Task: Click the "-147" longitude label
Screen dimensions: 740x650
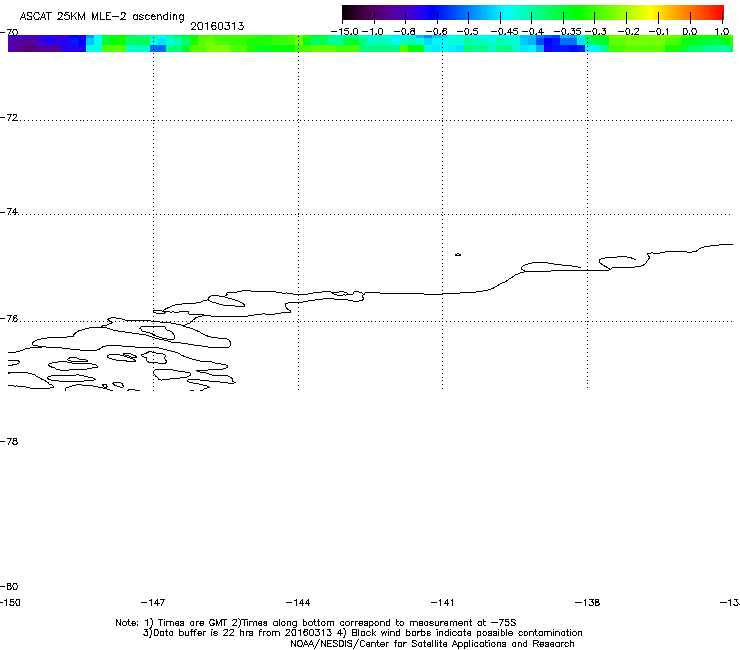Action: click(x=153, y=602)
